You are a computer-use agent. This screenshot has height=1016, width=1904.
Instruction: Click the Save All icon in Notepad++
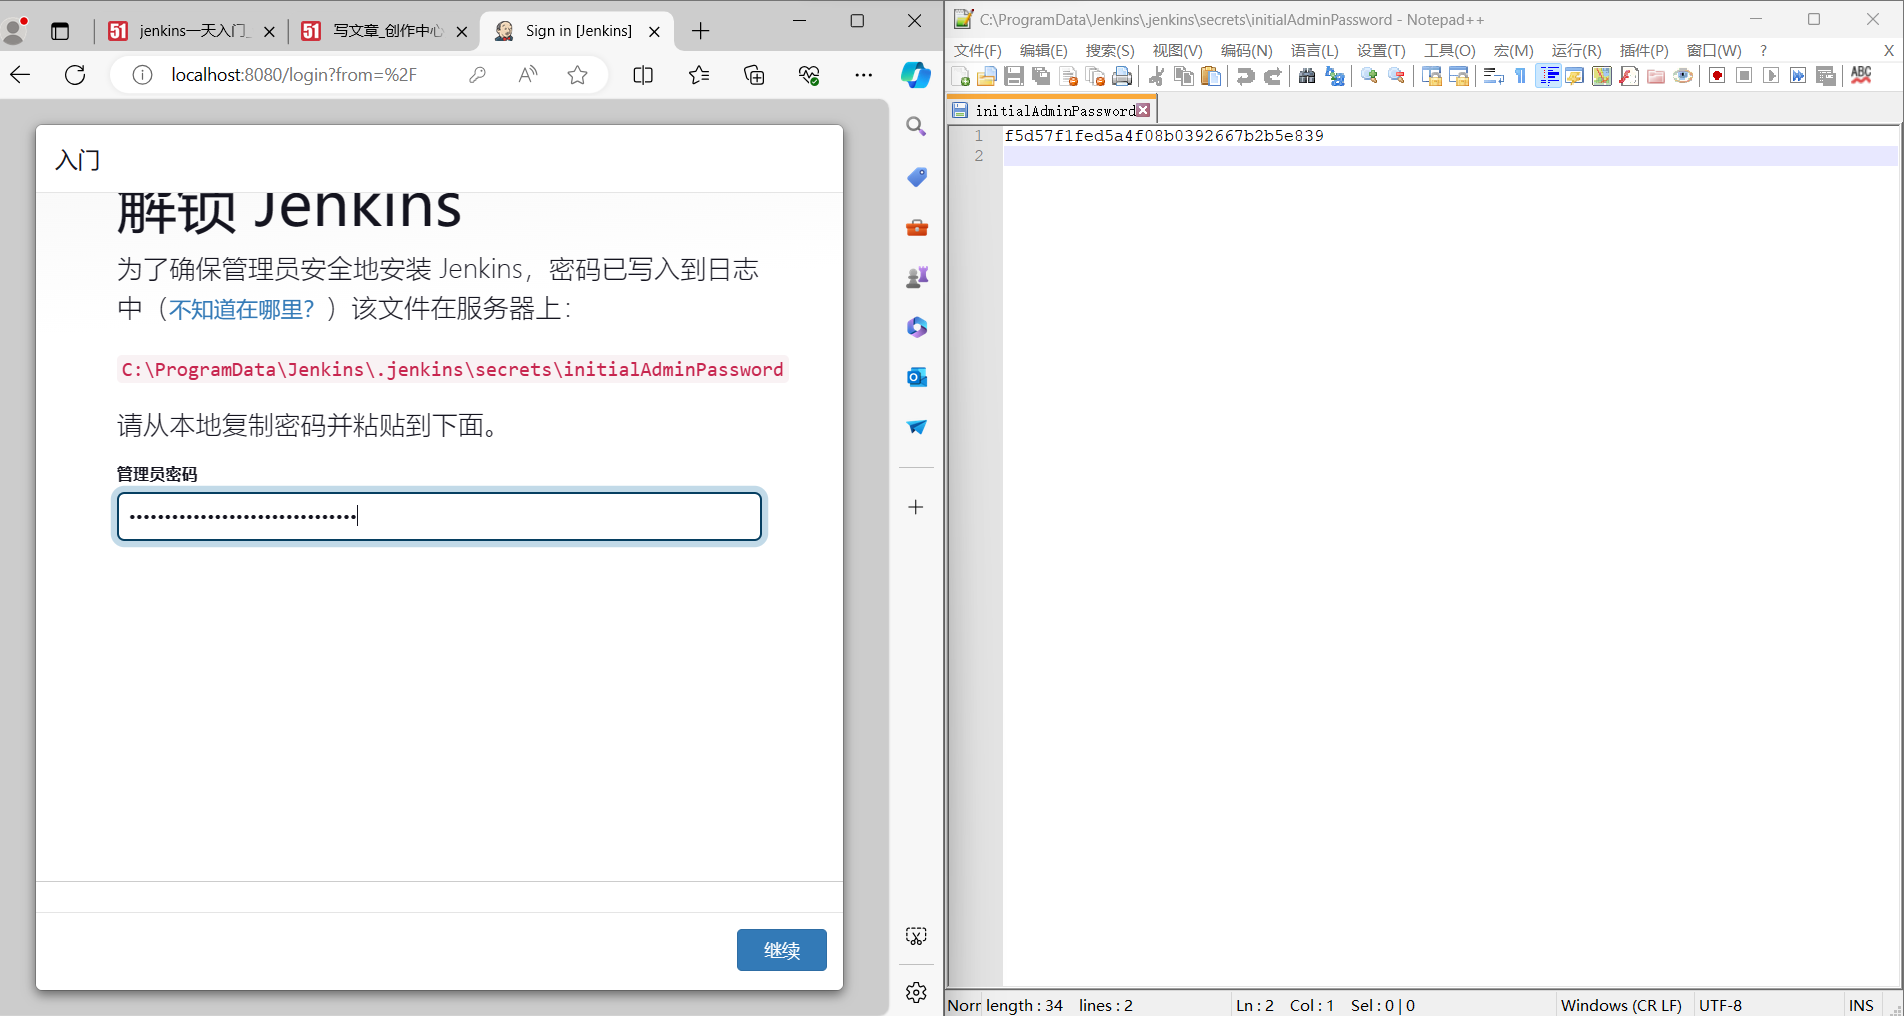(1041, 76)
